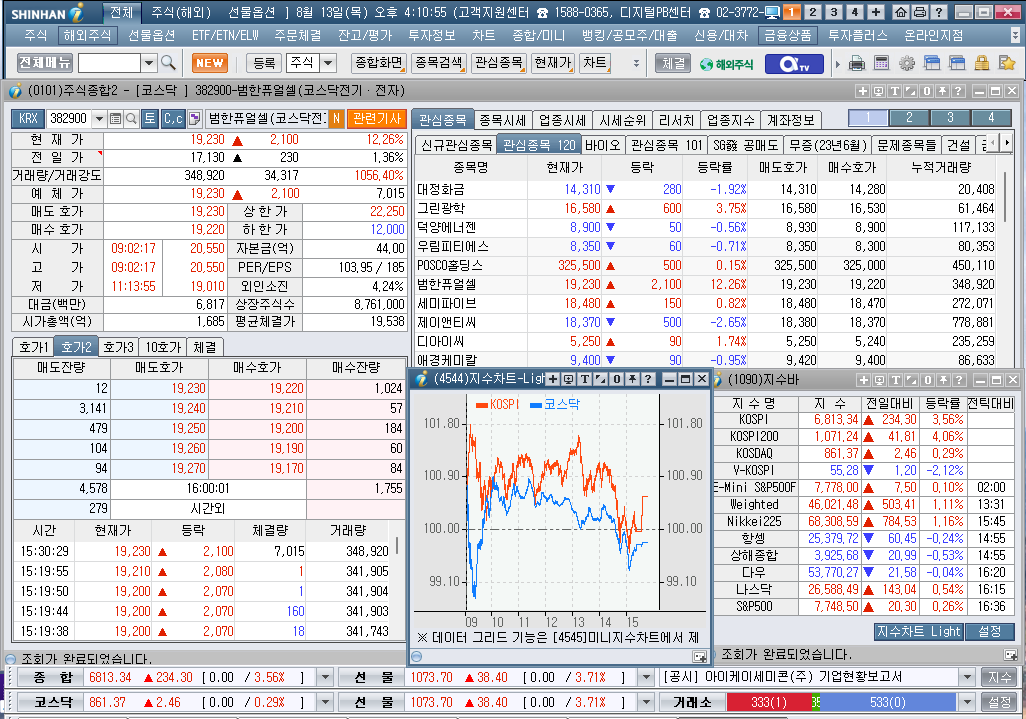The image size is (1026, 719).
Task: Select the 바이오 watchlist tab
Action: click(x=602, y=145)
